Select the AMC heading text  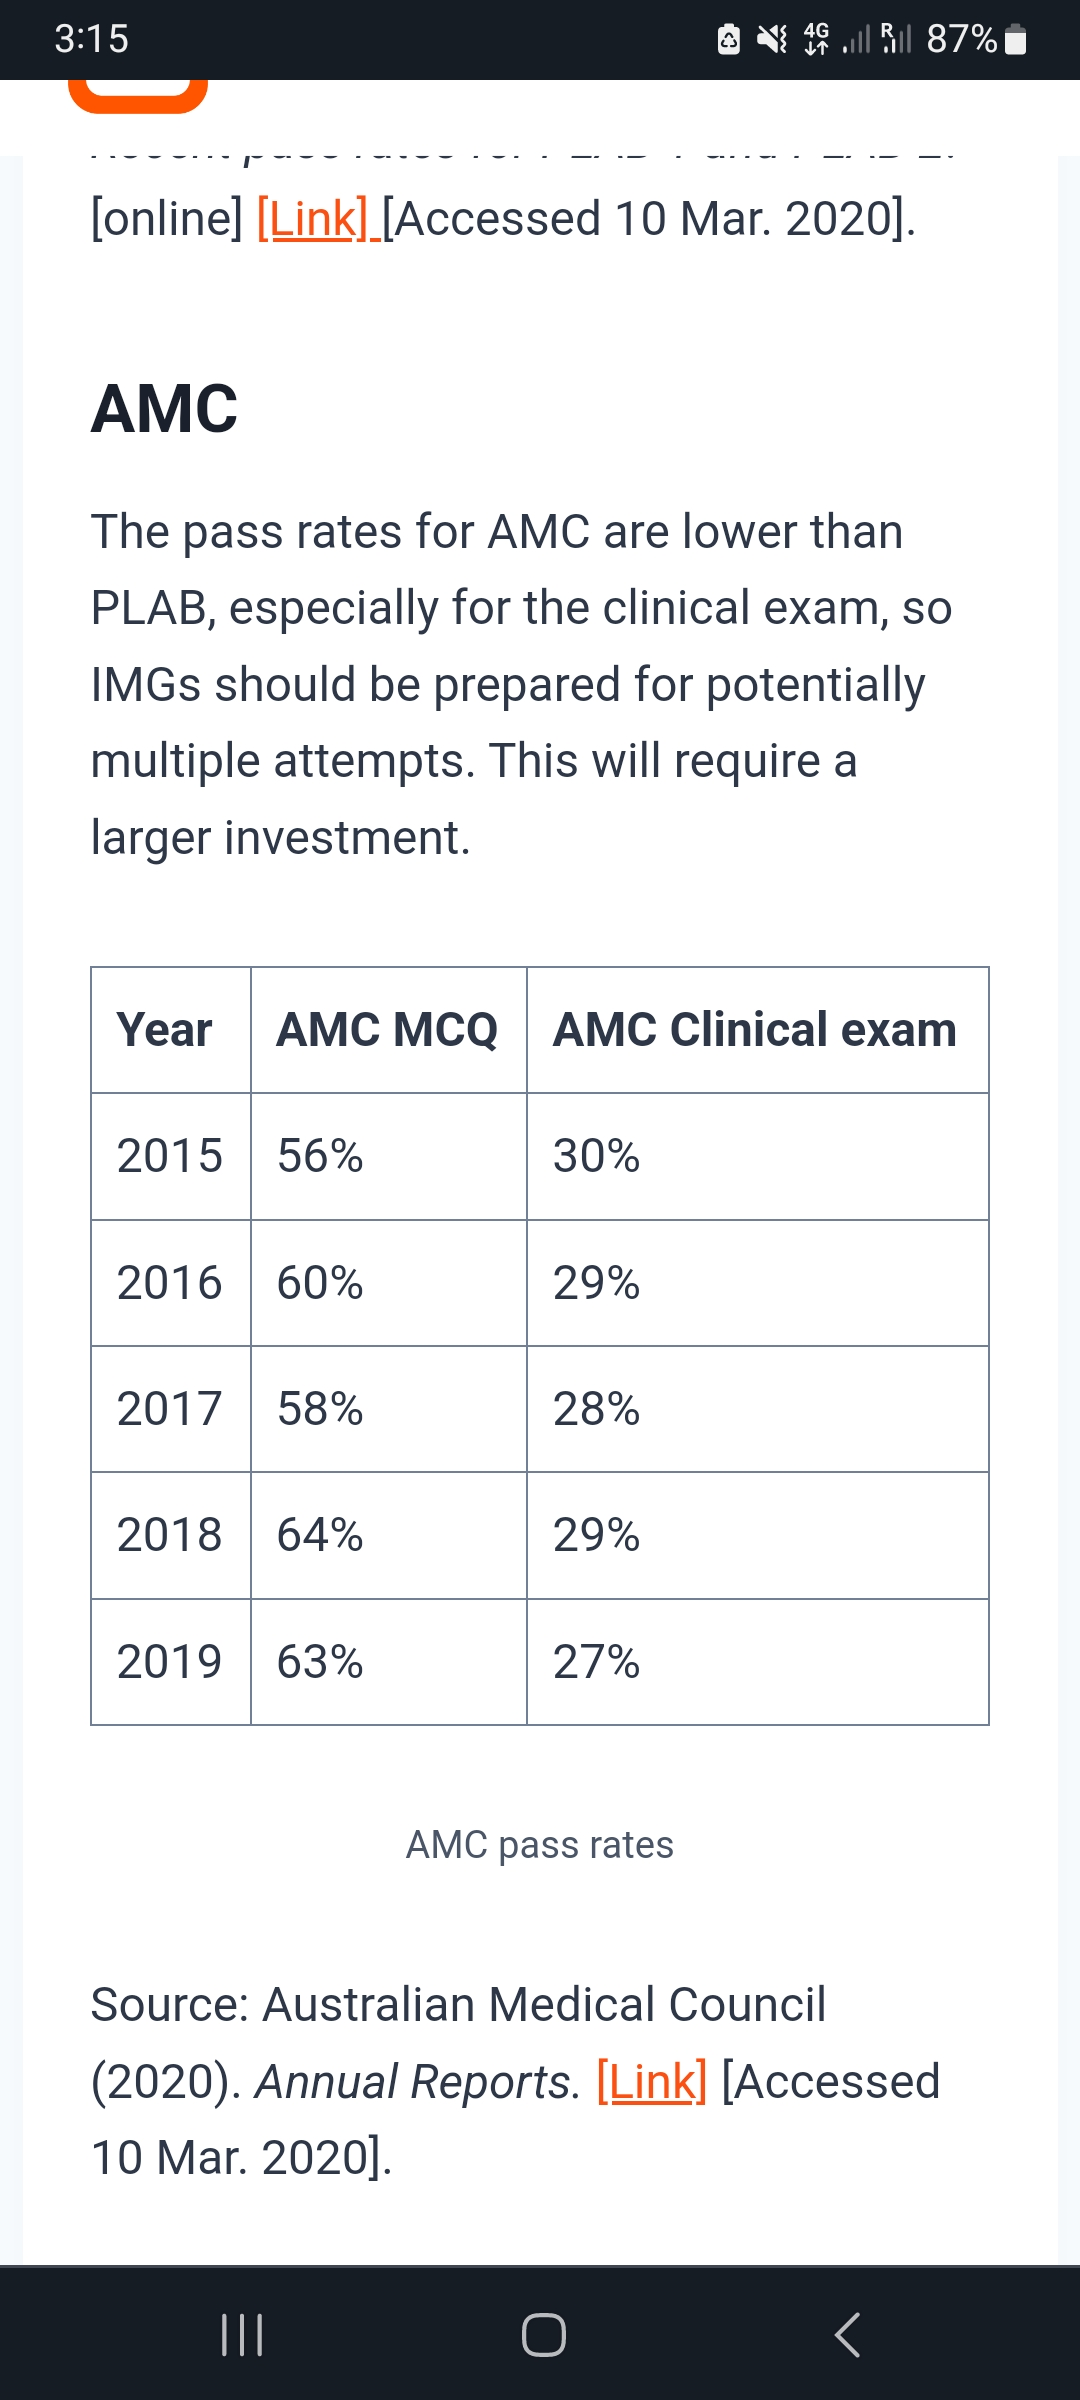(x=163, y=408)
